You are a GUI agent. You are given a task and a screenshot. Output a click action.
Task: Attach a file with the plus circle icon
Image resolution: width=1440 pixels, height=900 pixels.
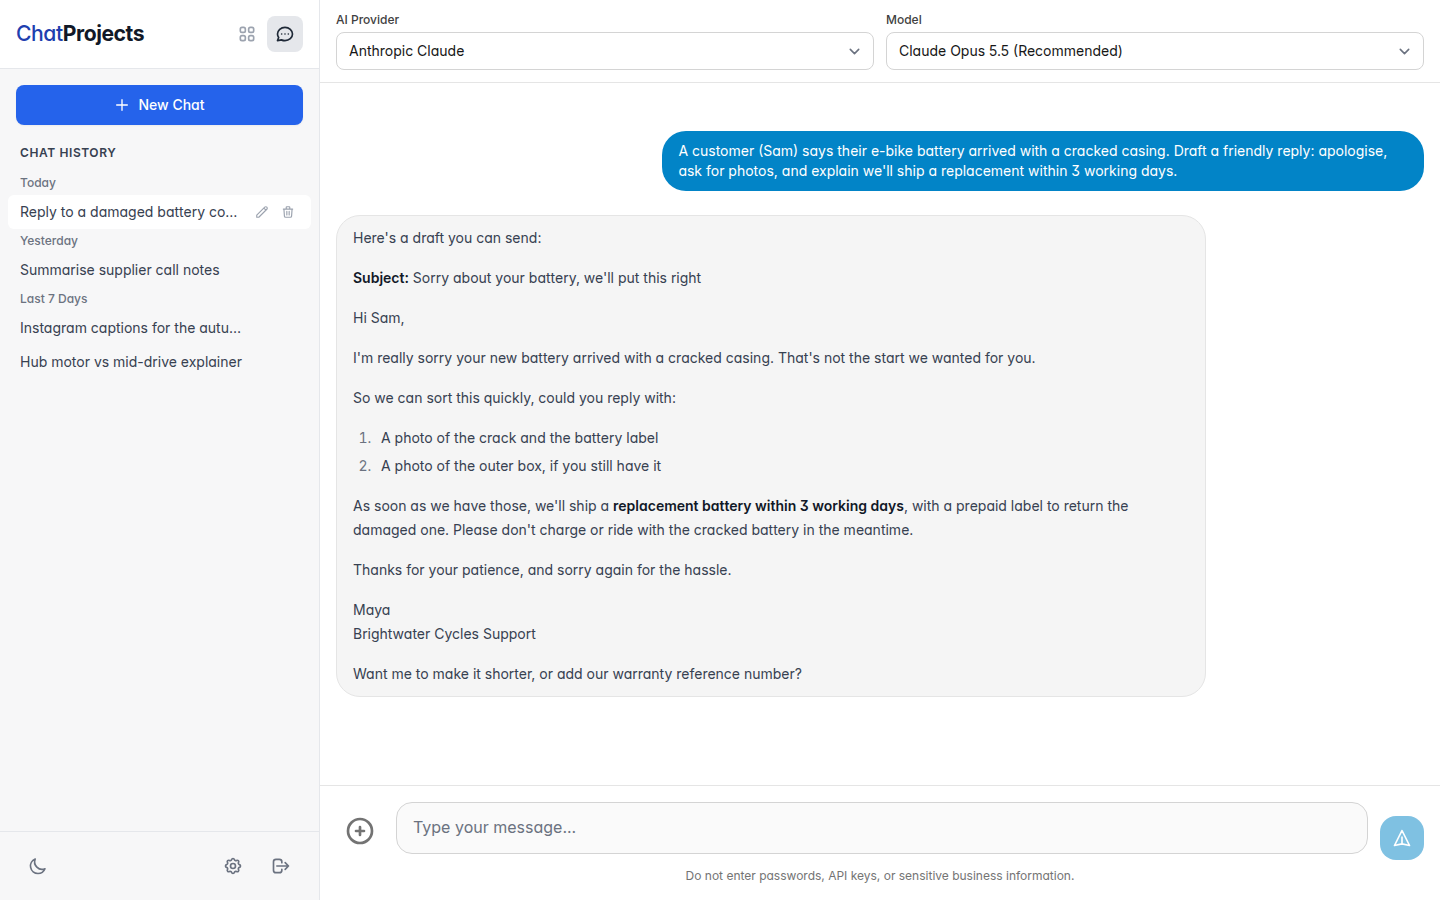click(x=360, y=831)
